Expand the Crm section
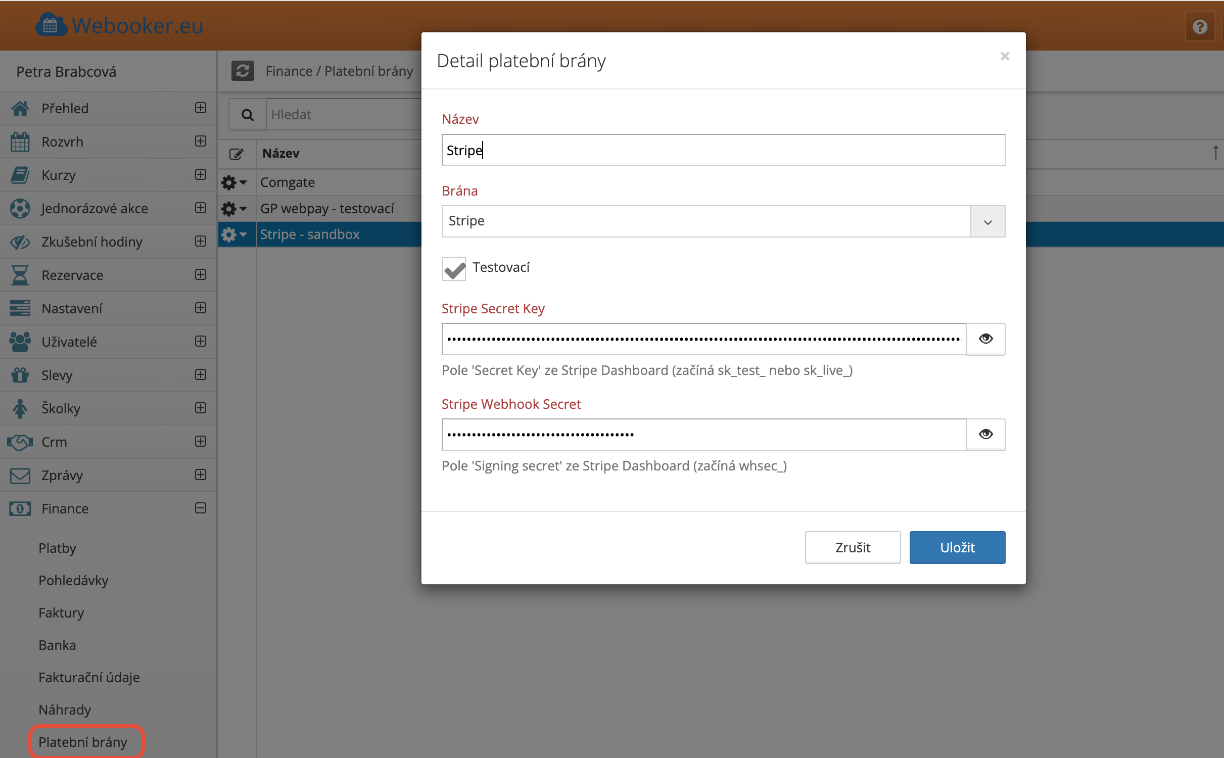The width and height of the screenshot is (1224, 758). tap(201, 441)
